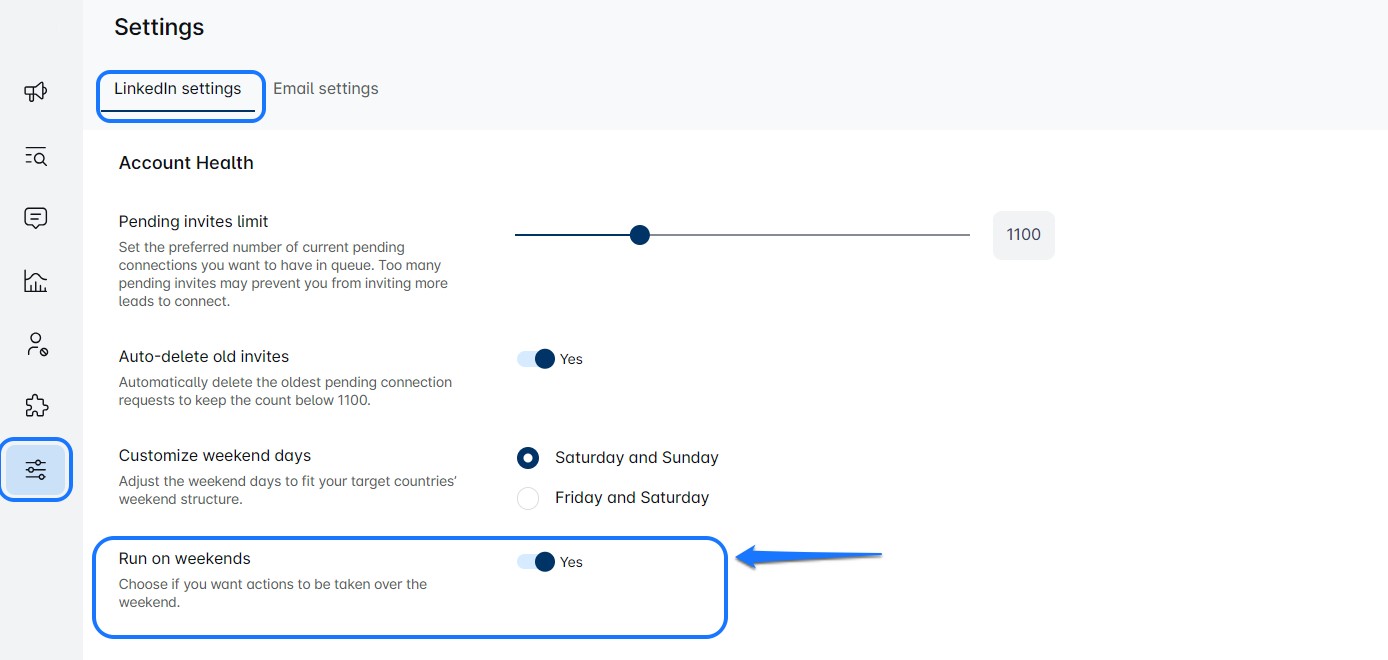Switch to the Email settings tab
The width and height of the screenshot is (1388, 660).
point(326,89)
